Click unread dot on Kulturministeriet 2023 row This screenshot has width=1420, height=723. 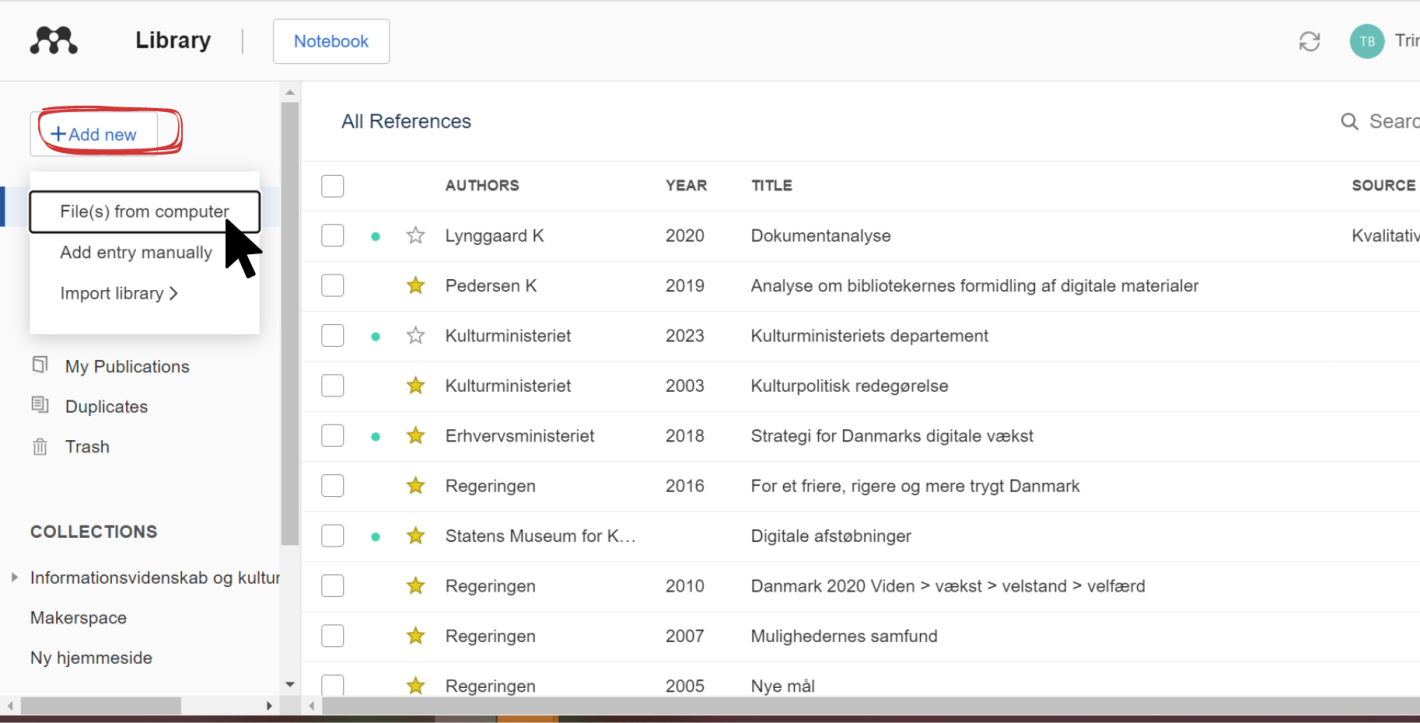pos(376,337)
